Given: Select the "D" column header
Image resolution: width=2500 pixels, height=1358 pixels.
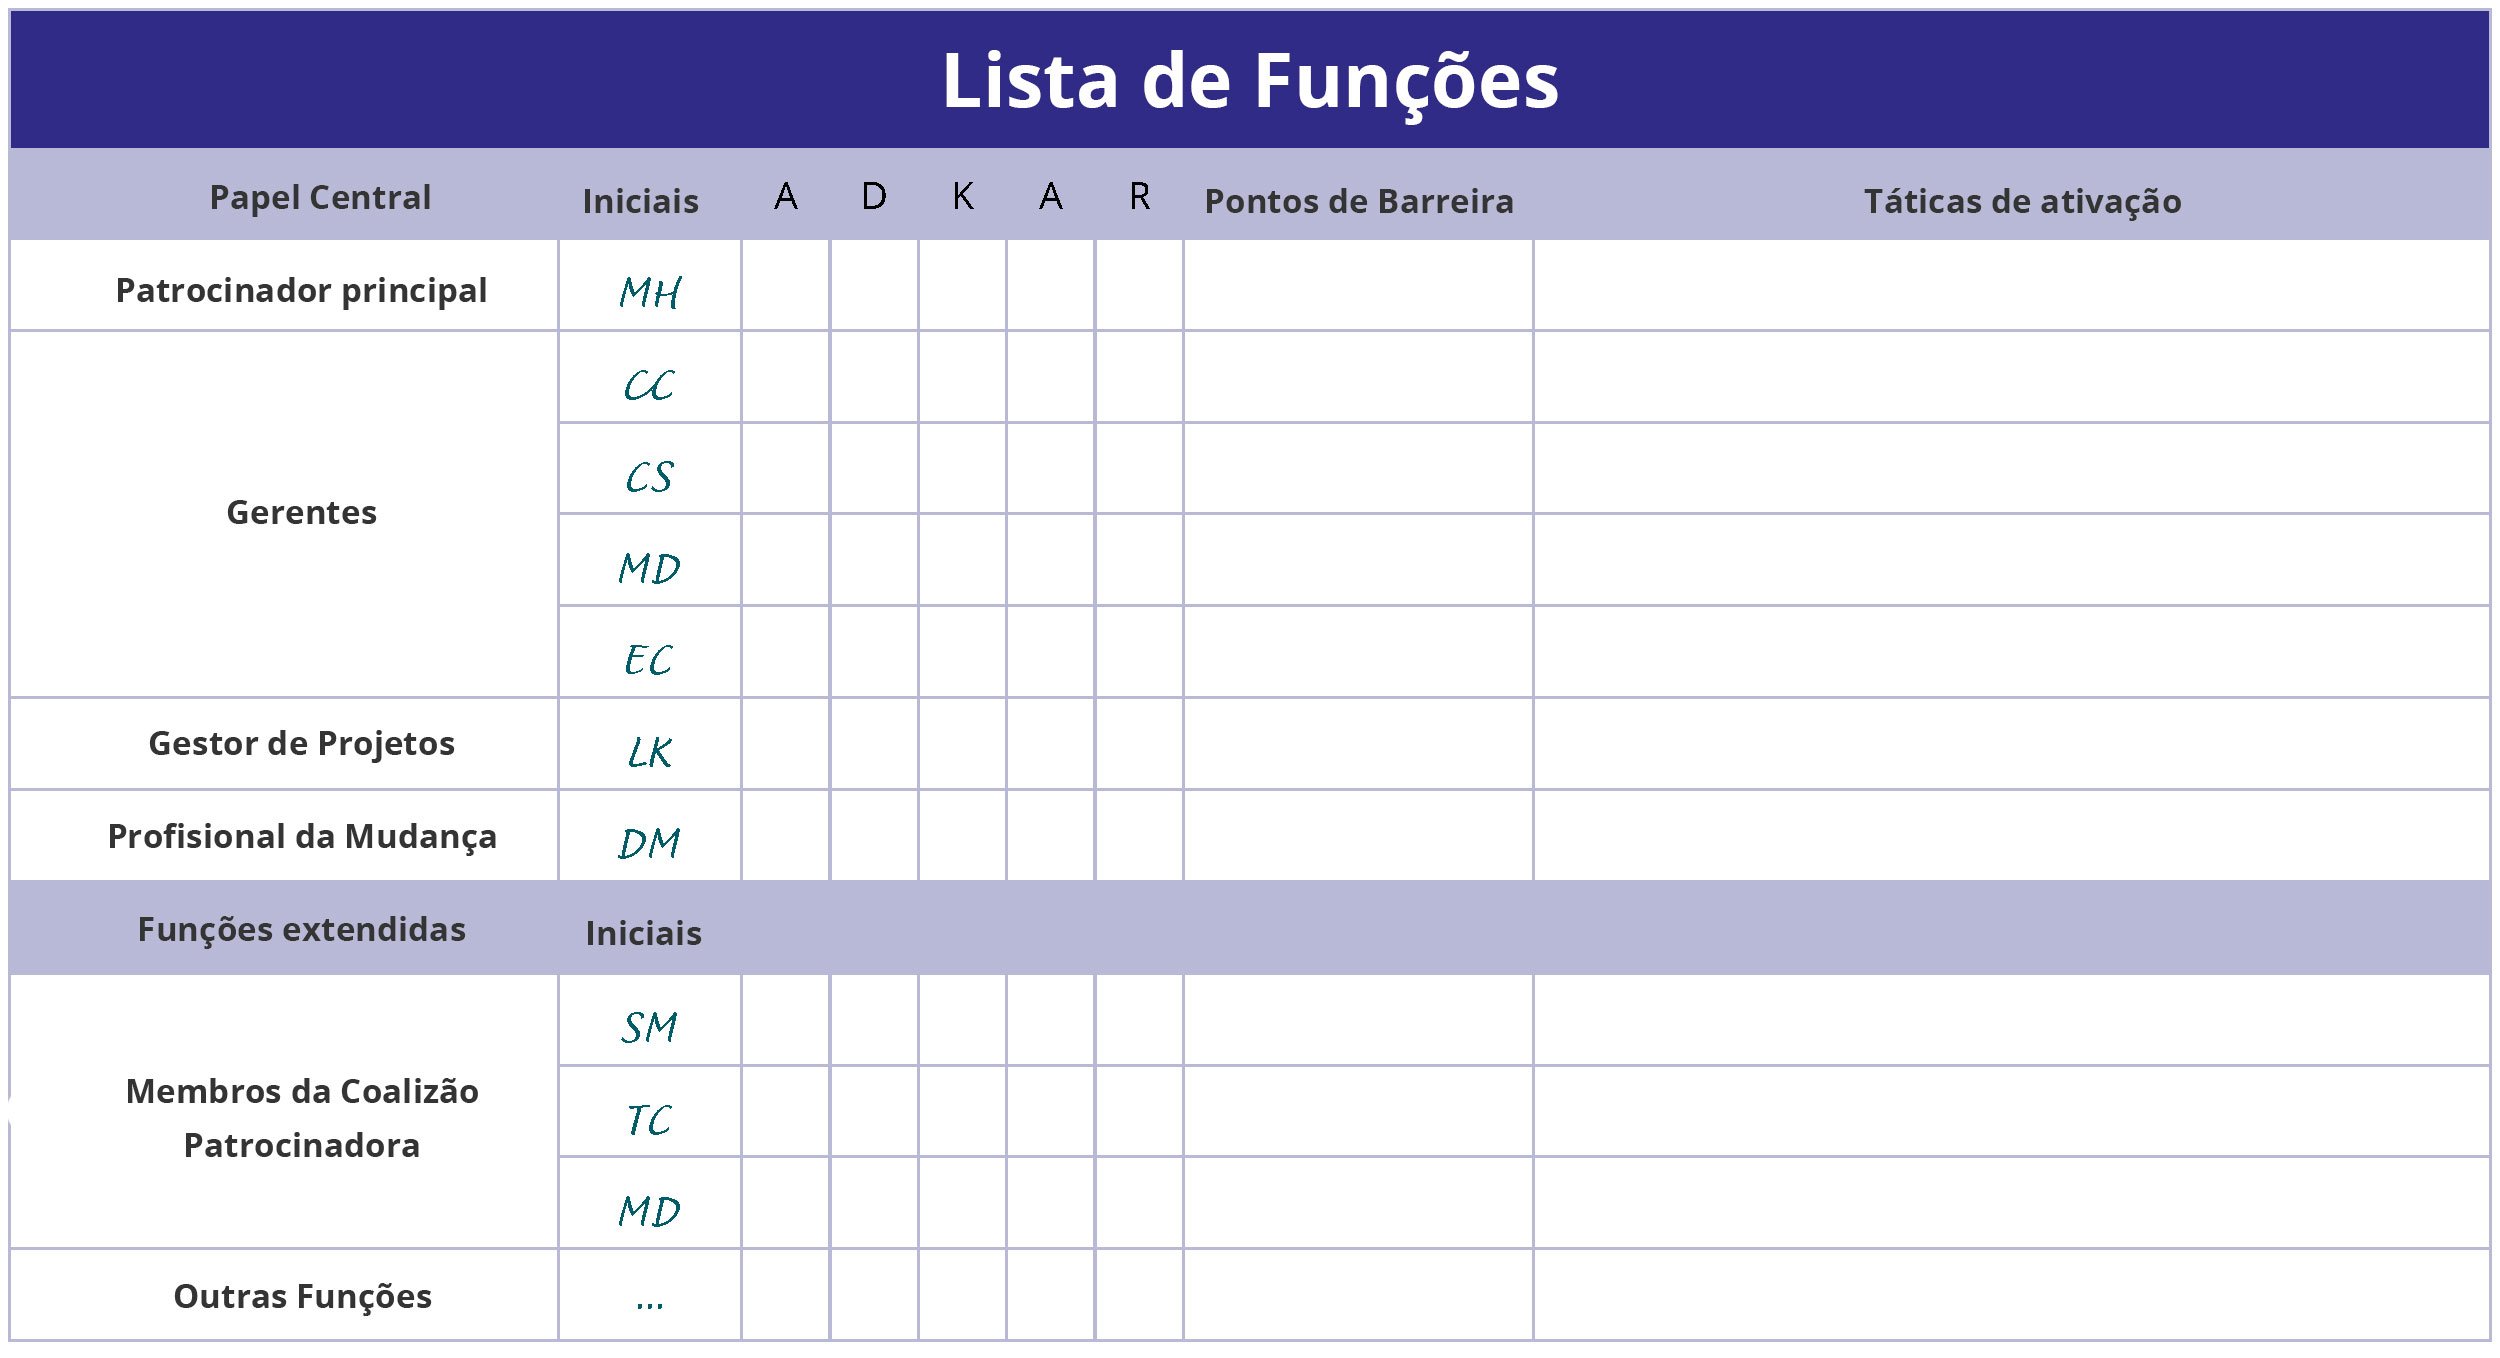Looking at the screenshot, I should 873,196.
